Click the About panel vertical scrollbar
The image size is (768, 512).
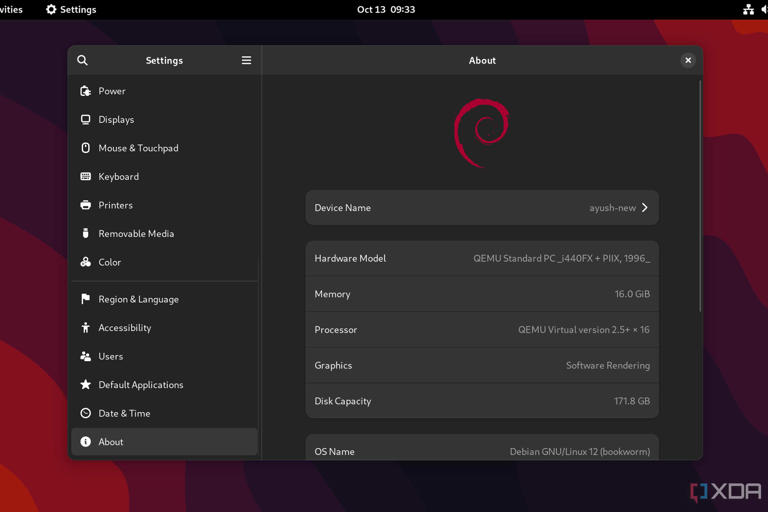(x=700, y=196)
